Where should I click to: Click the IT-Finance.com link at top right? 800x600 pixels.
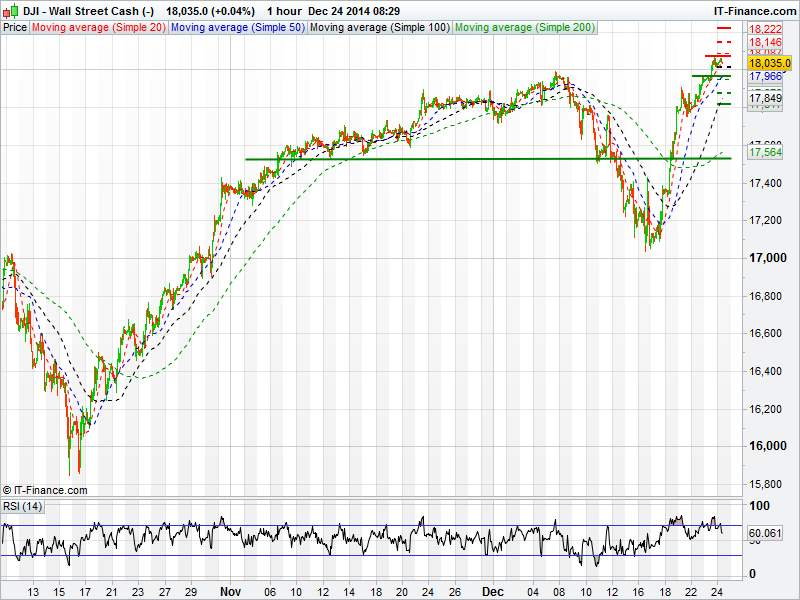(x=755, y=10)
